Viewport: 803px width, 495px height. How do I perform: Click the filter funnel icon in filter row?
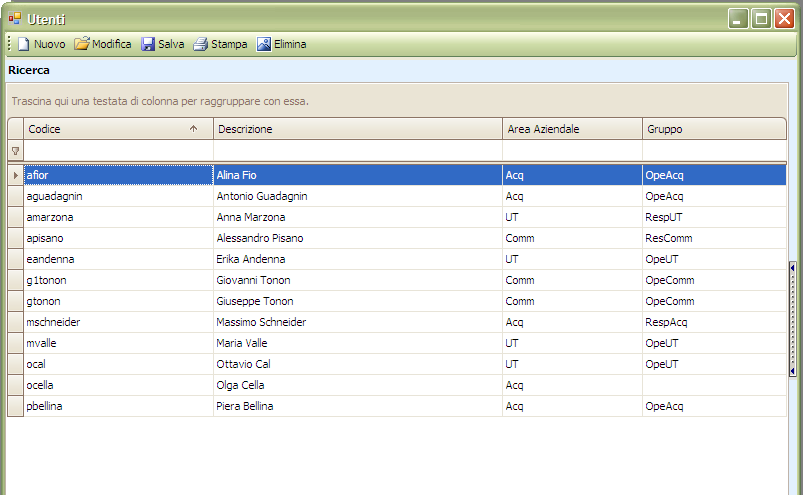15,151
